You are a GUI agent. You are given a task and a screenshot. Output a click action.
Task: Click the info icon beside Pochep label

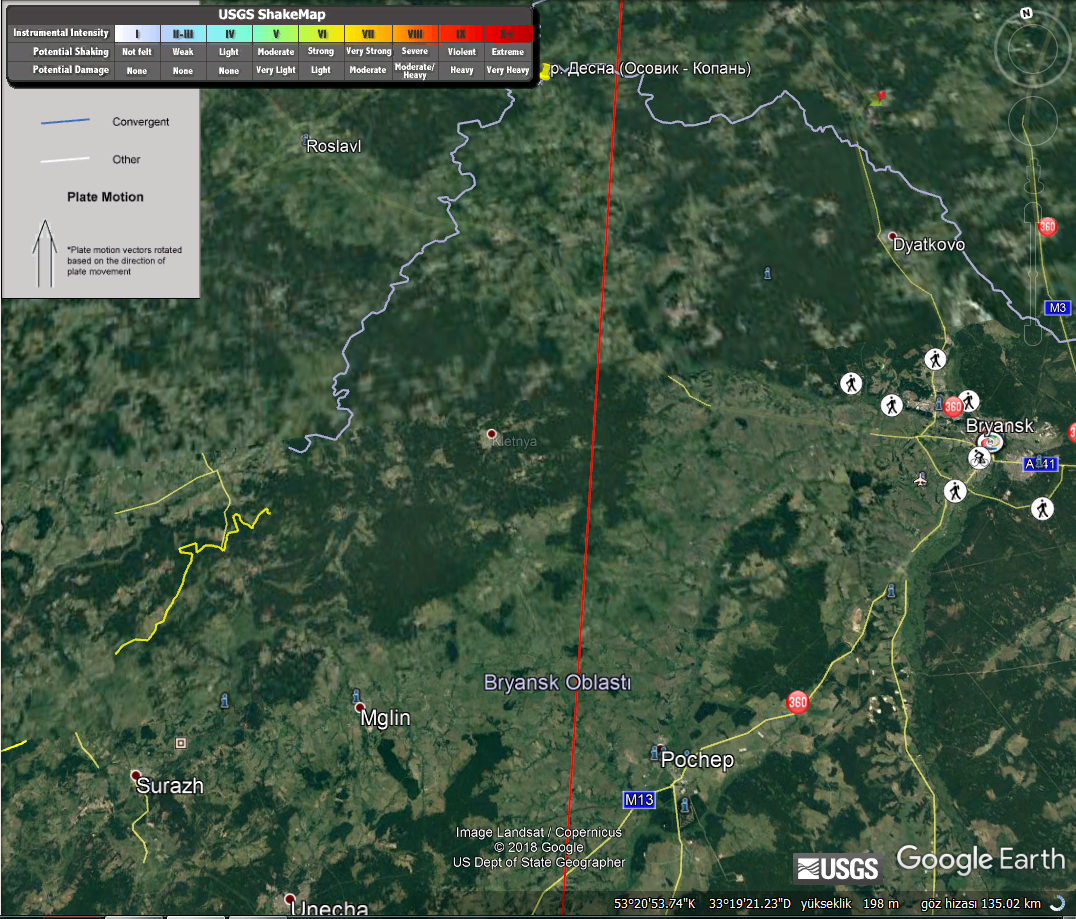coord(653,754)
